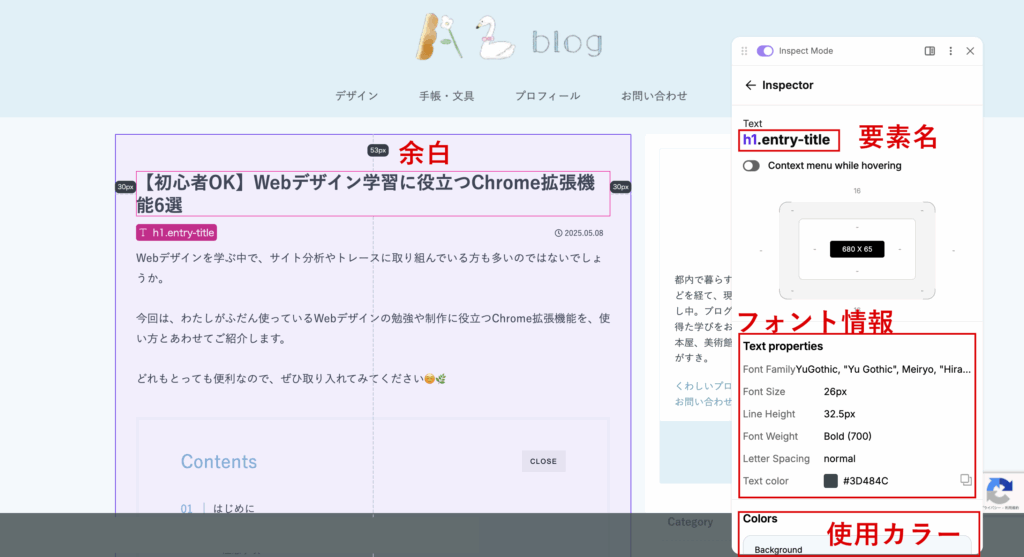The image size is (1024, 557).
Task: Click the 680 X 65 dimension box
Action: pos(857,249)
